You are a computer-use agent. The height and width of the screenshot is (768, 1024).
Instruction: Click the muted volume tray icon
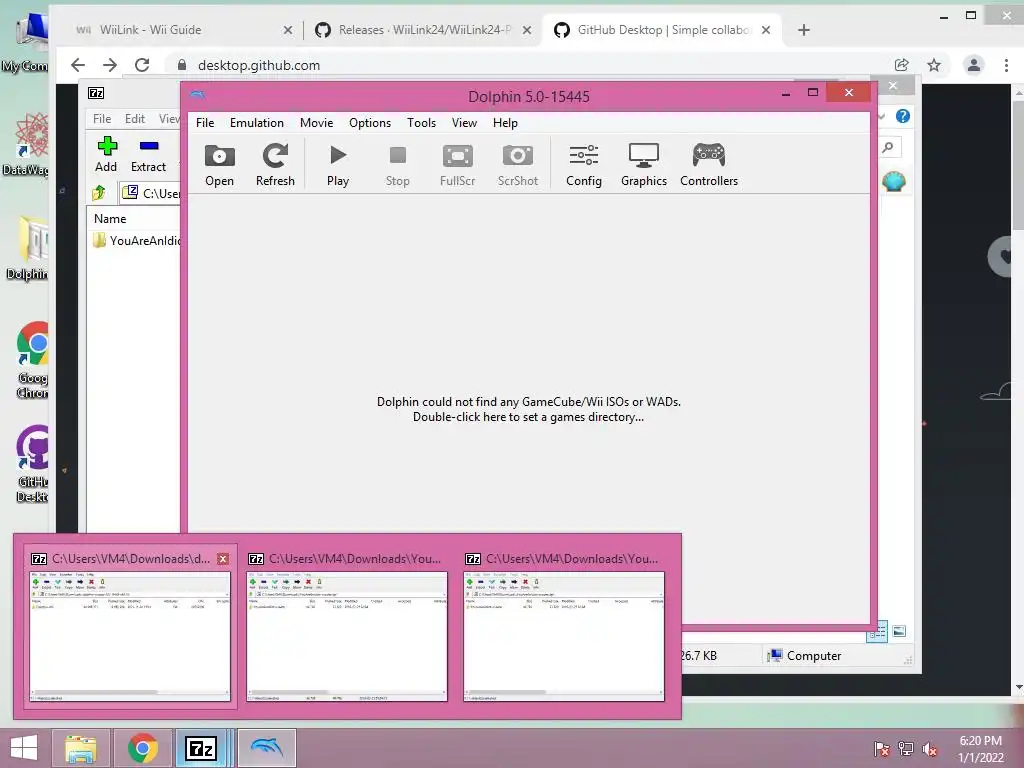click(x=929, y=749)
